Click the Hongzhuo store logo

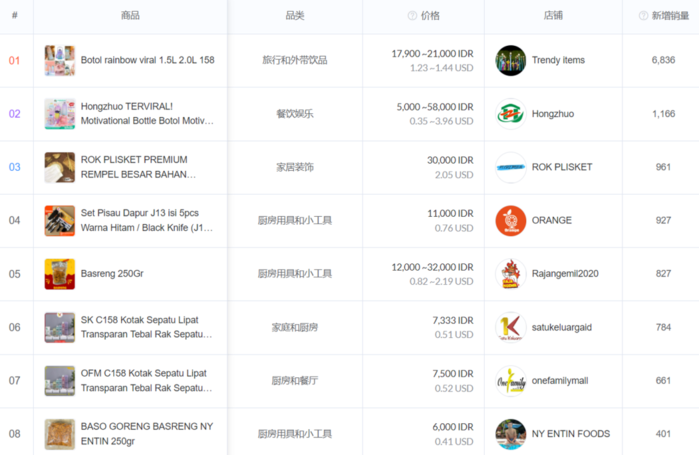click(510, 114)
